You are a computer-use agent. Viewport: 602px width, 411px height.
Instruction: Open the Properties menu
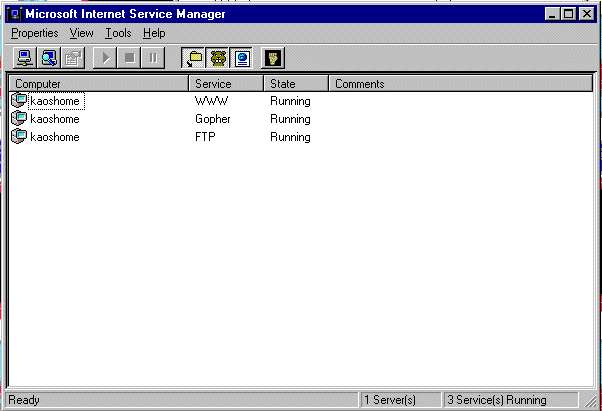pyautogui.click(x=35, y=33)
